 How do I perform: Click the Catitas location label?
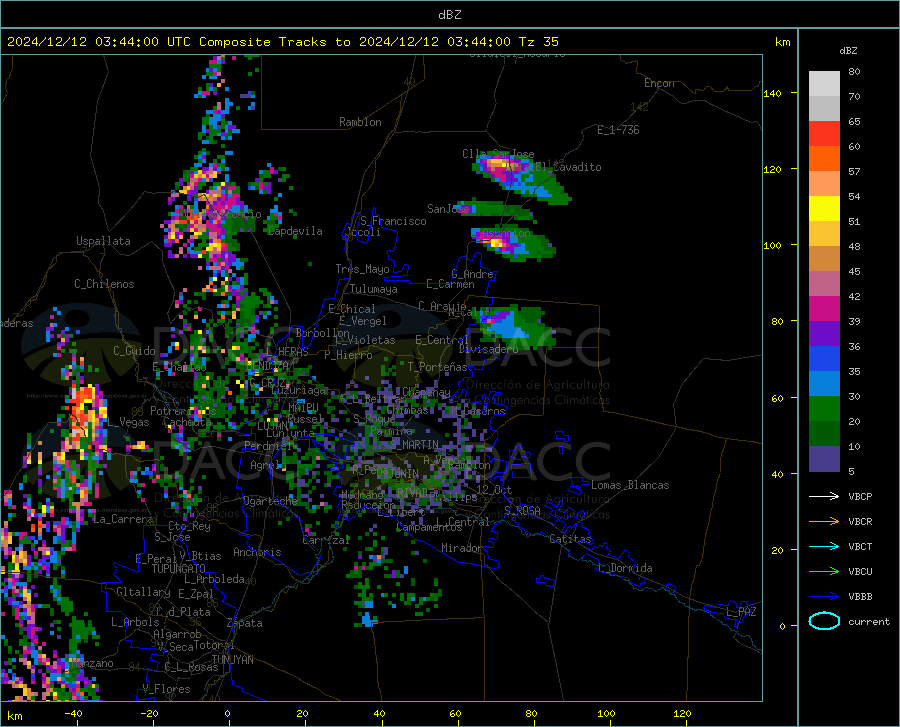tap(571, 539)
